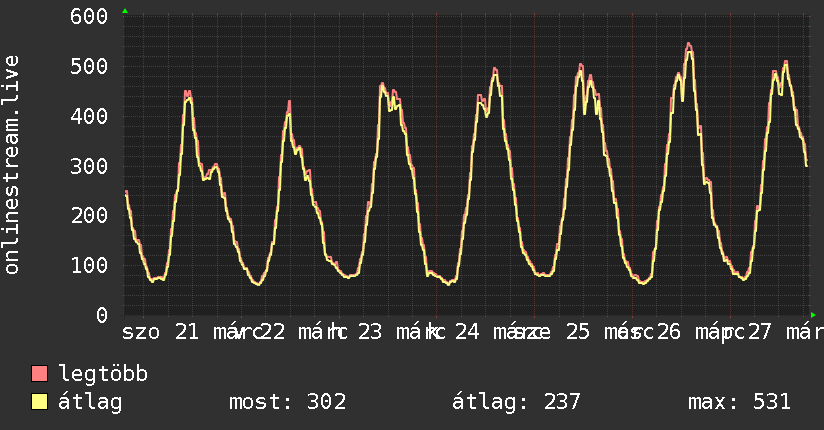Click the green arrow at x-axis end
Viewport: 824px width, 430px height.
[813, 315]
